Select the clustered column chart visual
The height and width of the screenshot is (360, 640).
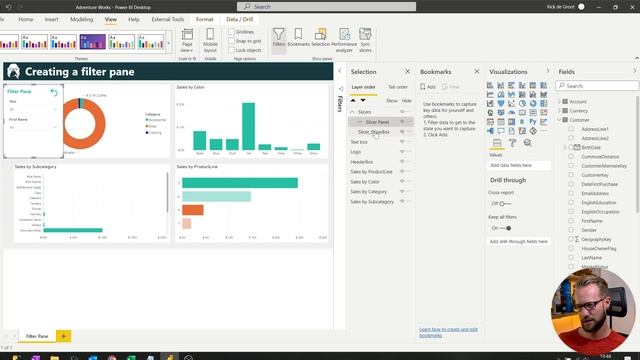(522, 85)
